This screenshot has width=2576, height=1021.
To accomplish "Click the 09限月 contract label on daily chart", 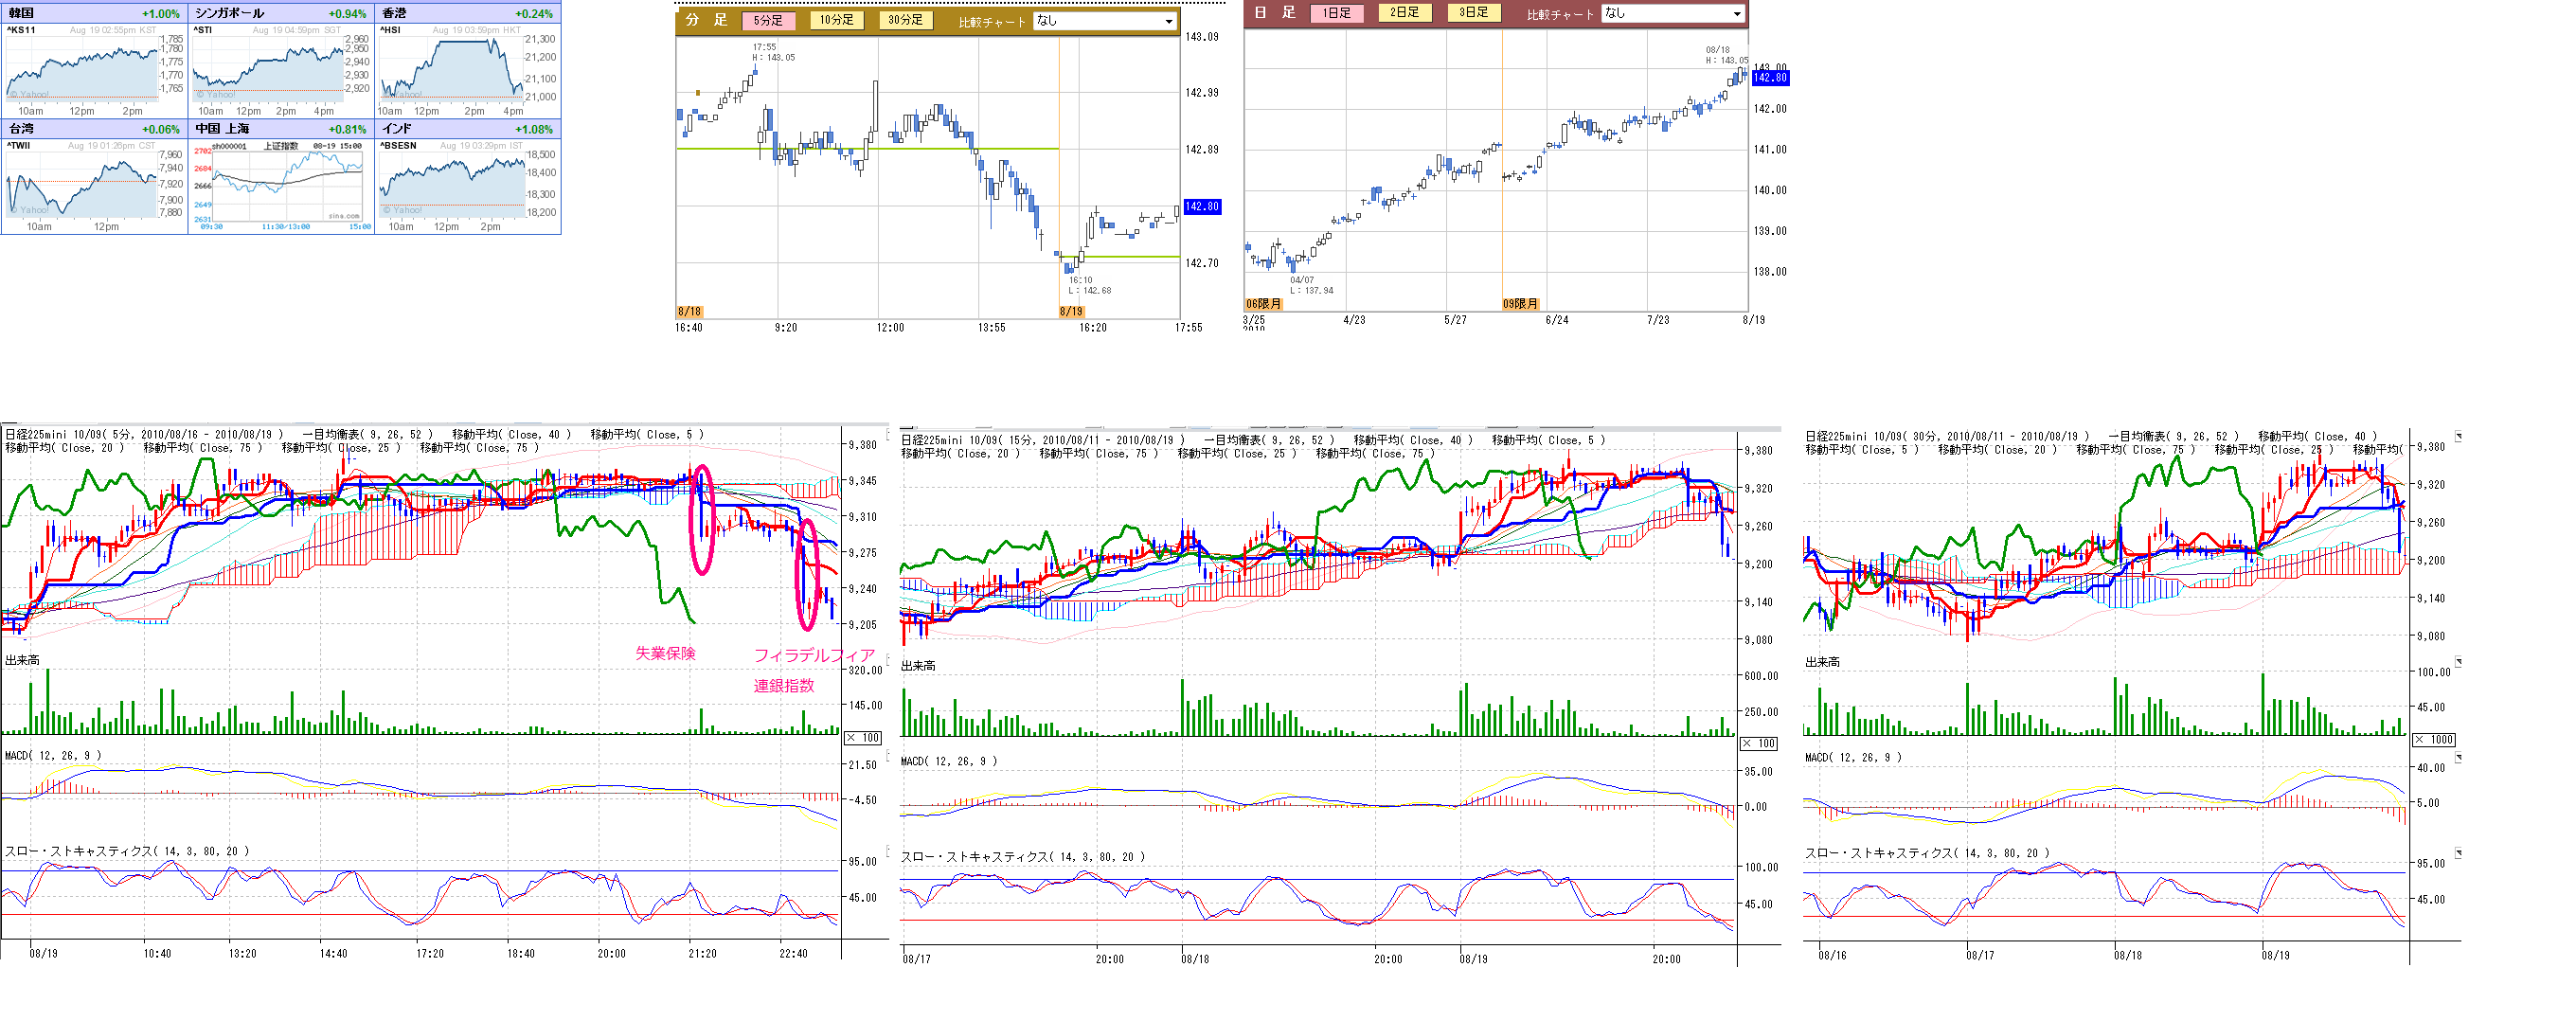I will tap(1519, 304).
